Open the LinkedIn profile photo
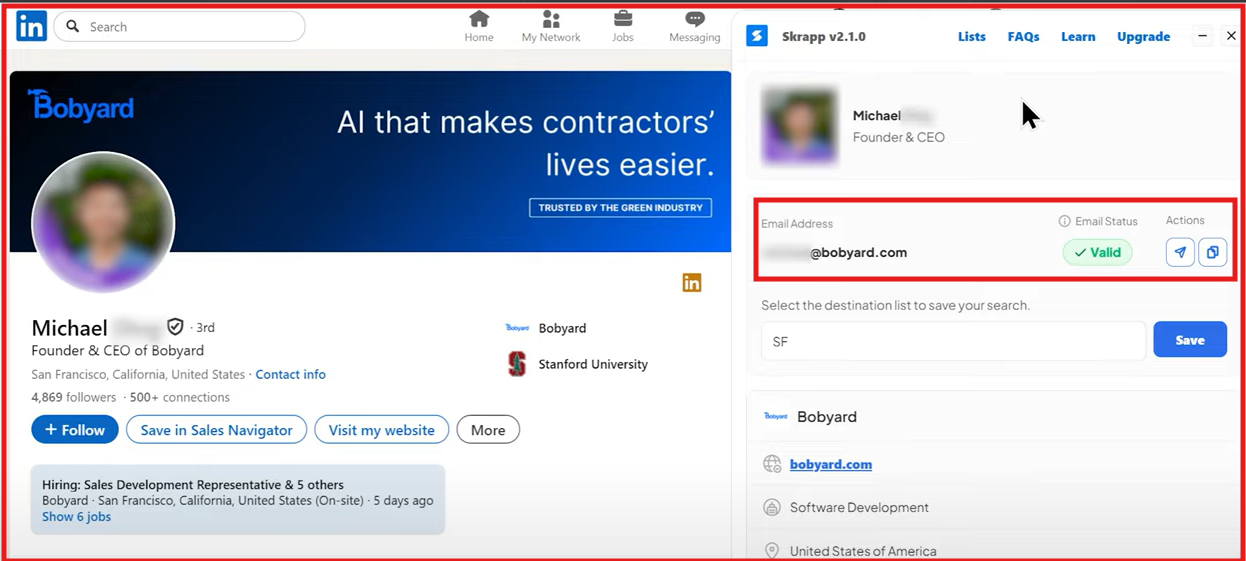The height and width of the screenshot is (561, 1246). 103,222
